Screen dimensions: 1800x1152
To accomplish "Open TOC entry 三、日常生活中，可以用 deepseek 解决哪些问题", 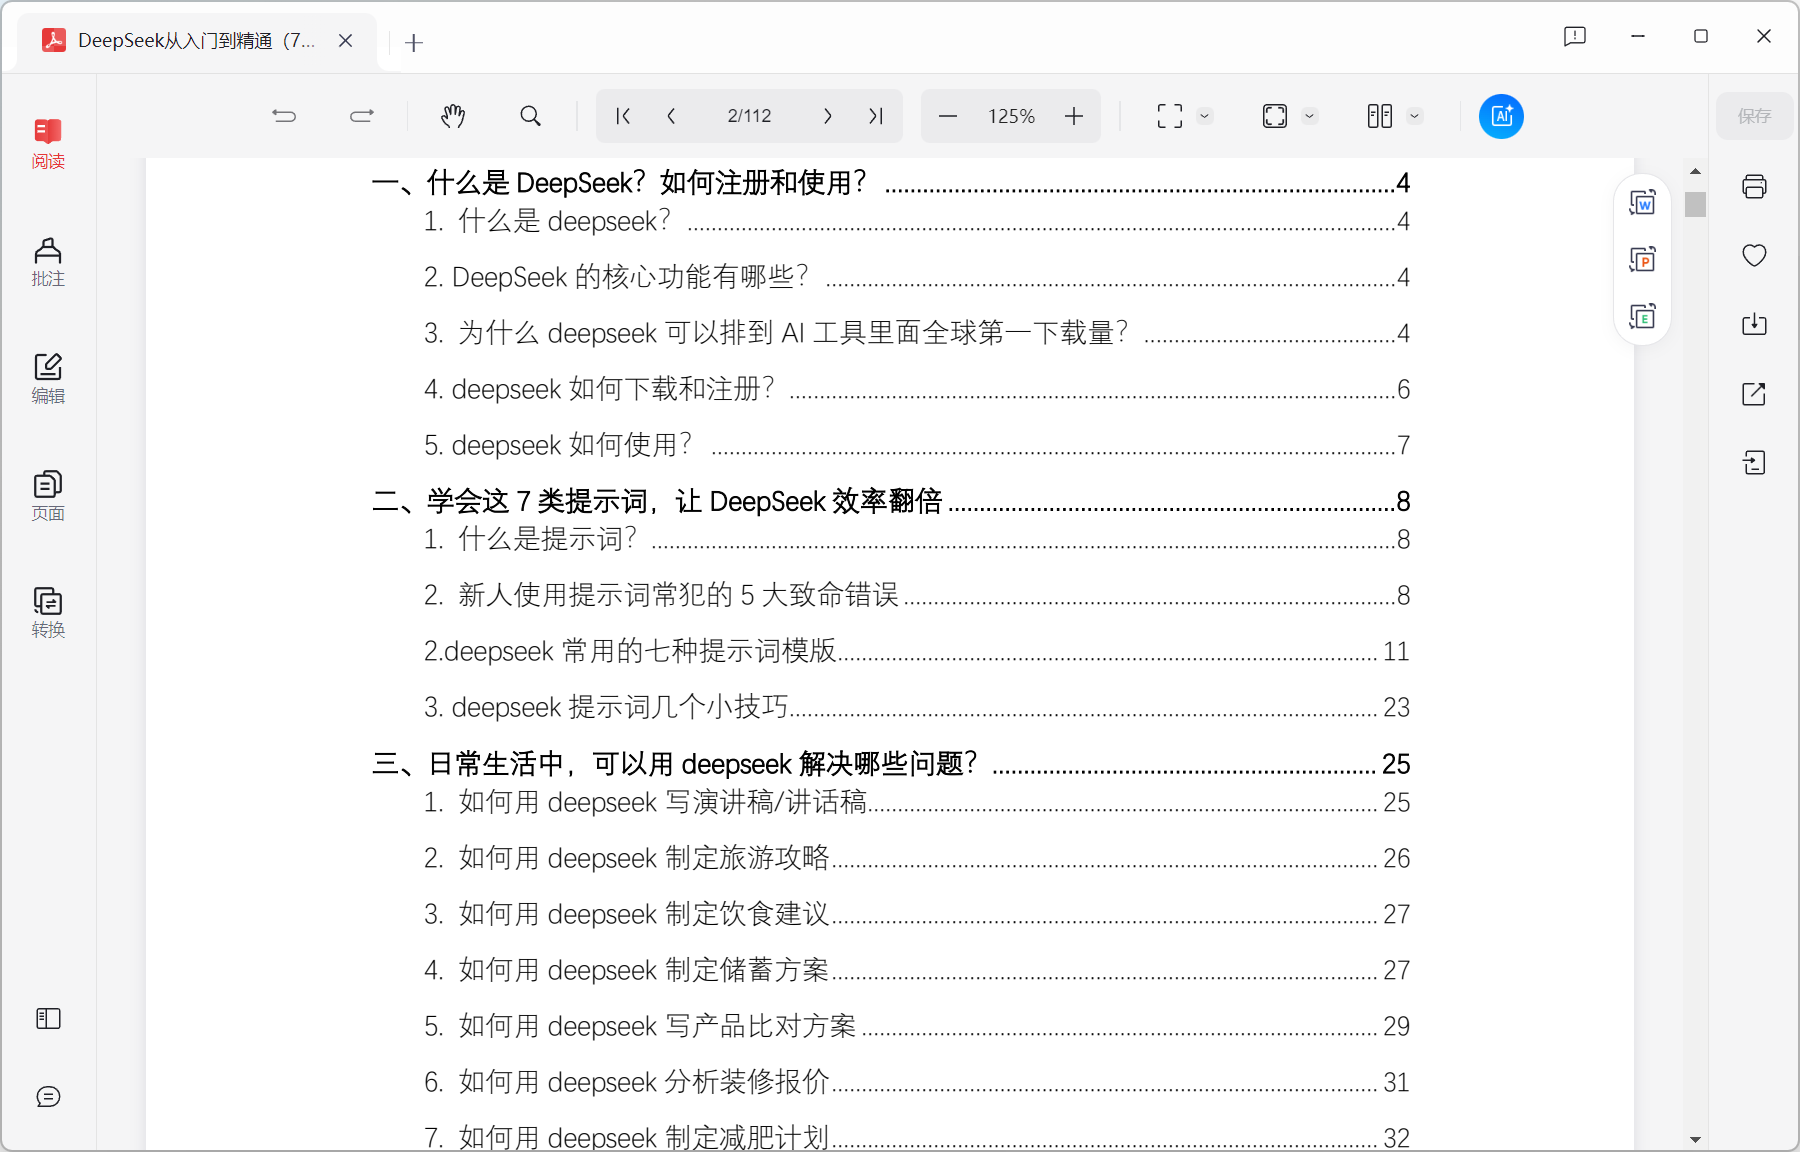I will tap(891, 764).
